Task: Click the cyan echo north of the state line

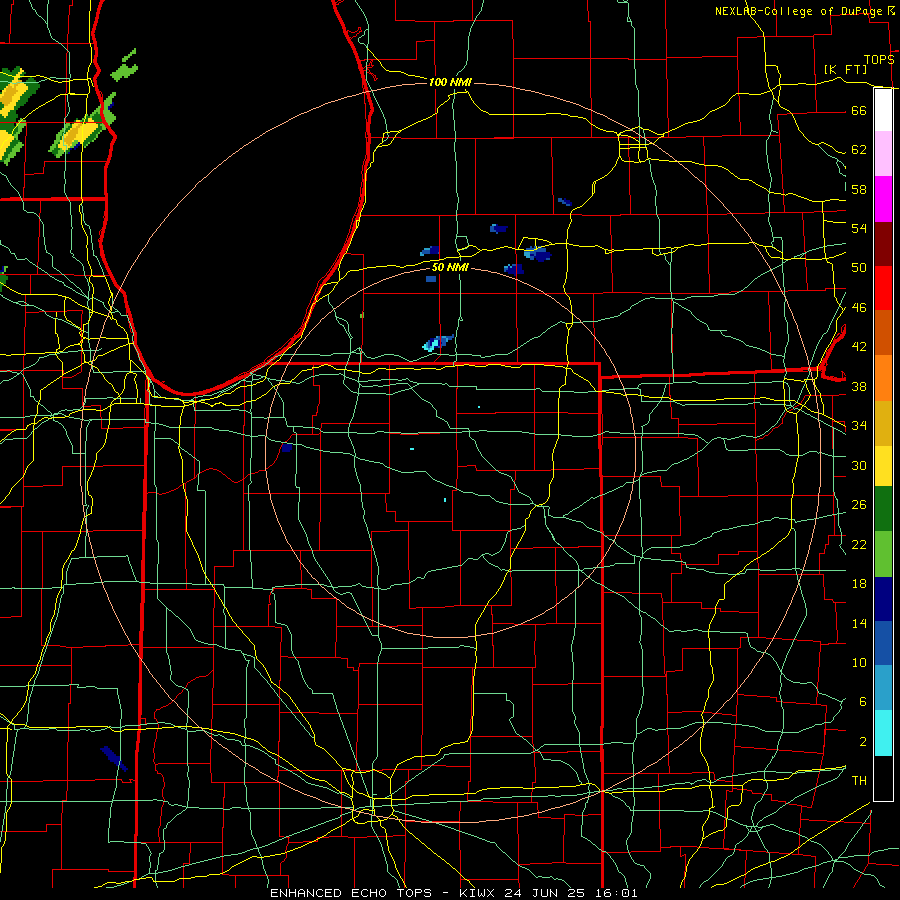Action: tap(438, 343)
